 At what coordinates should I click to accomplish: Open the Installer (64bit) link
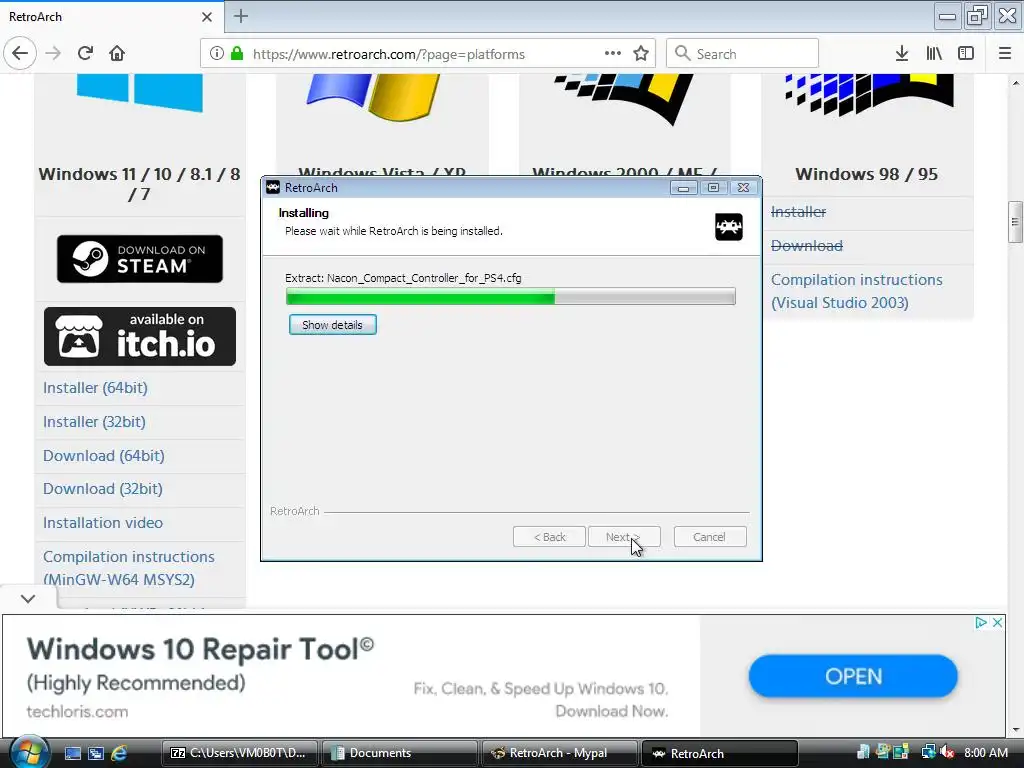[x=95, y=388]
